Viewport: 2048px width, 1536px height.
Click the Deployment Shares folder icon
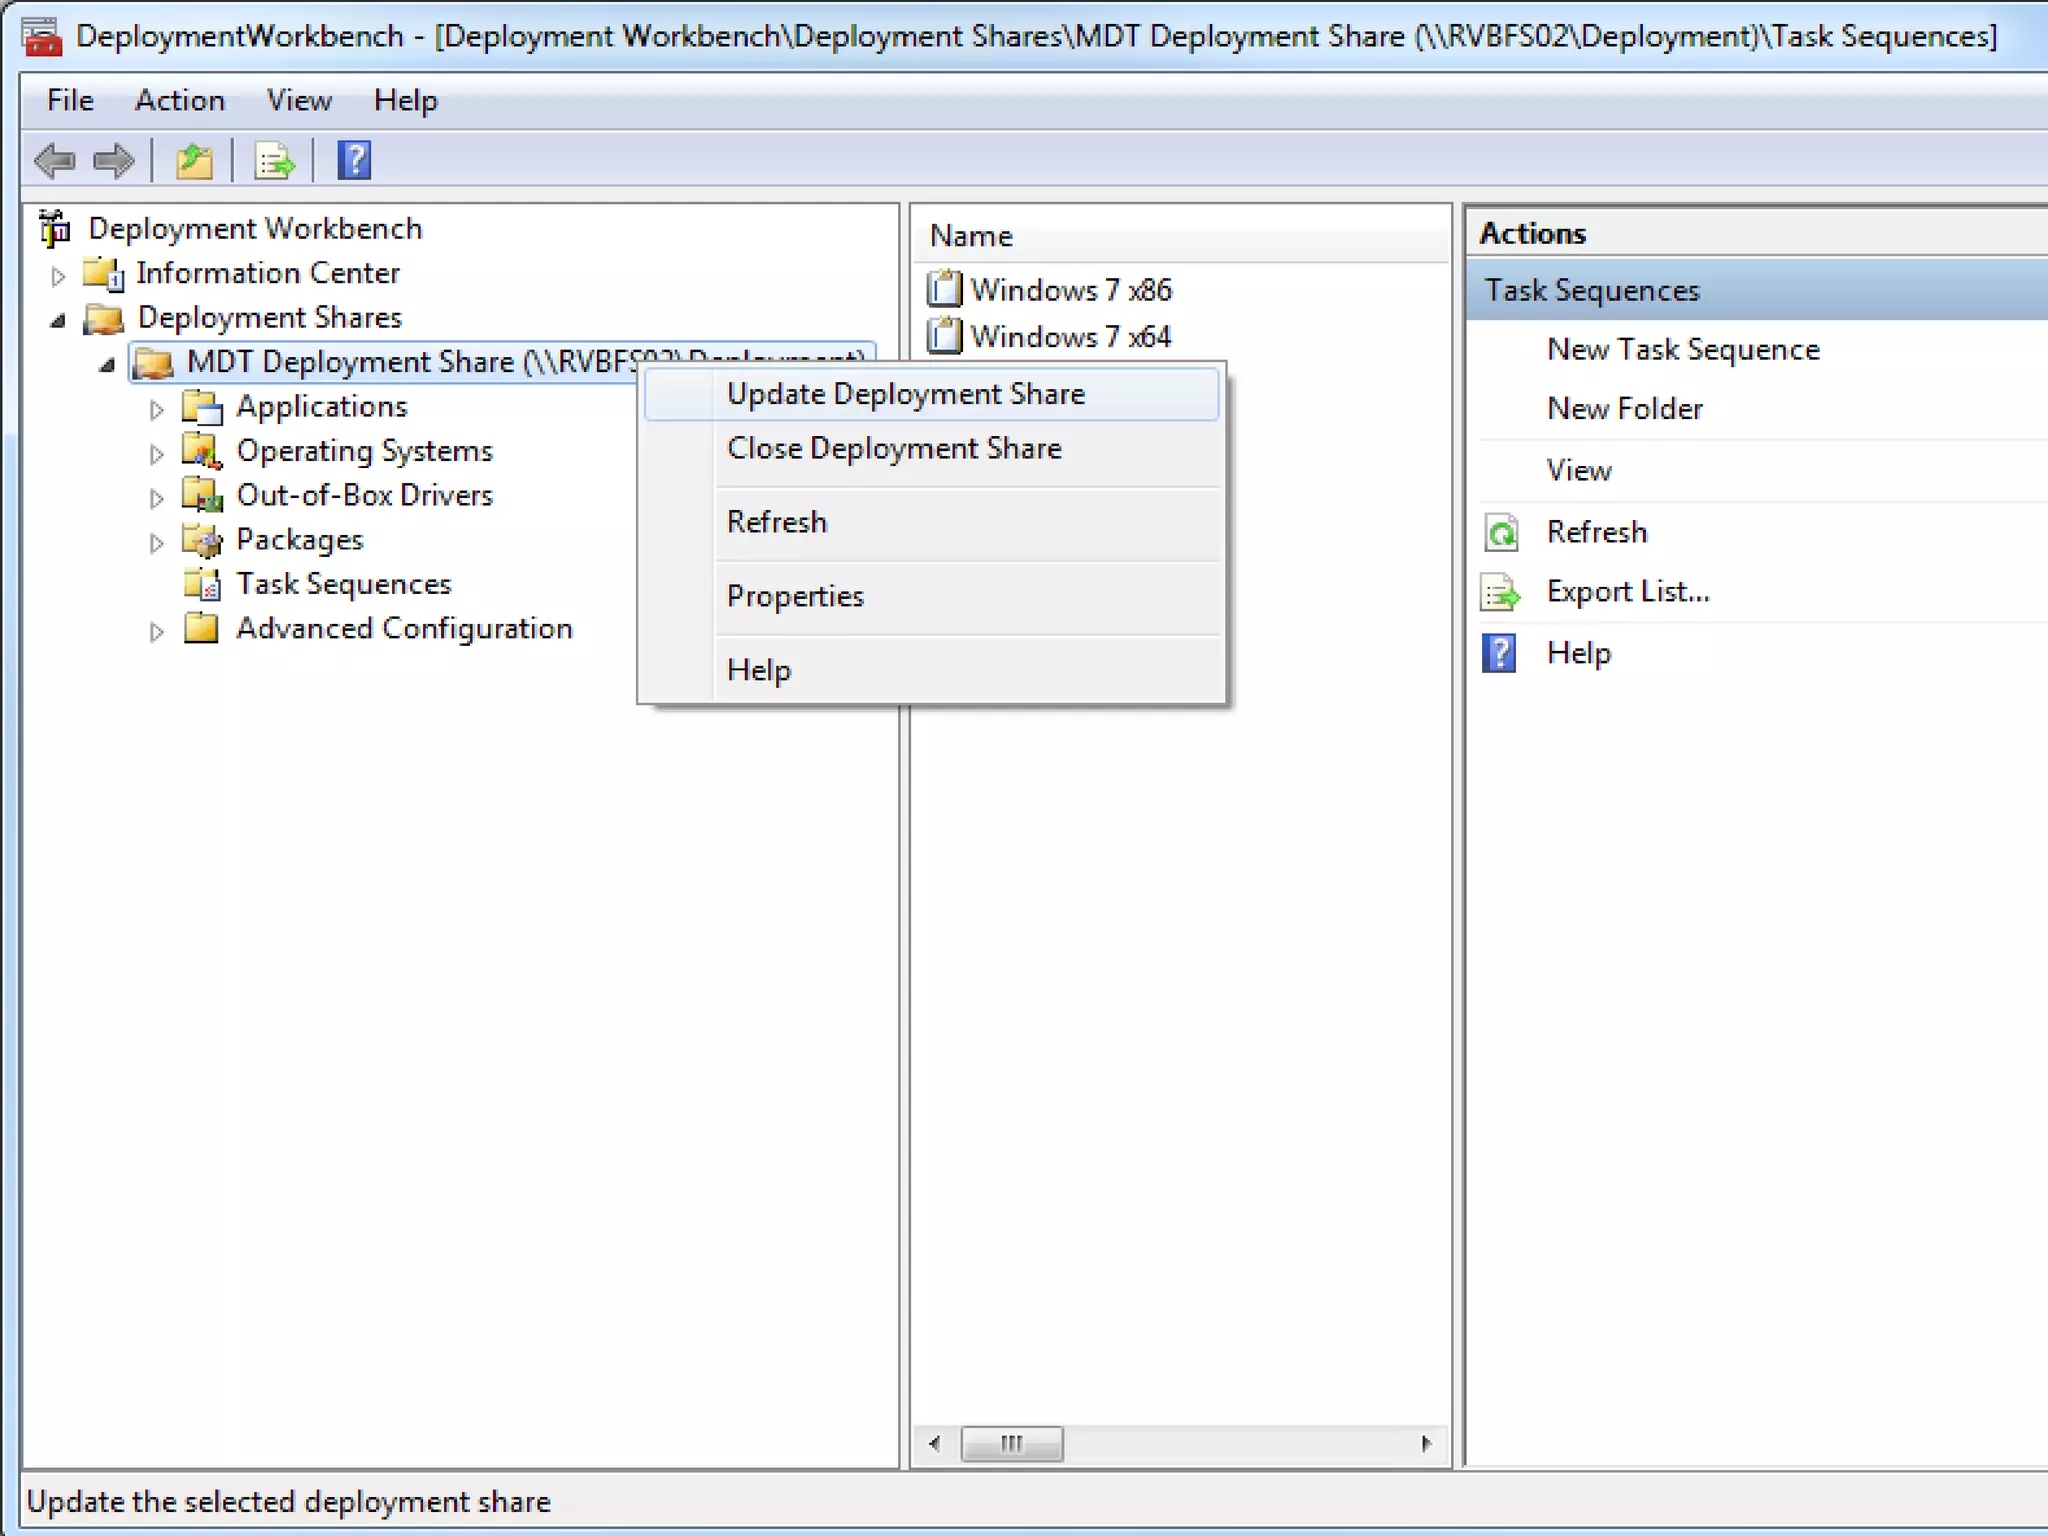click(103, 318)
